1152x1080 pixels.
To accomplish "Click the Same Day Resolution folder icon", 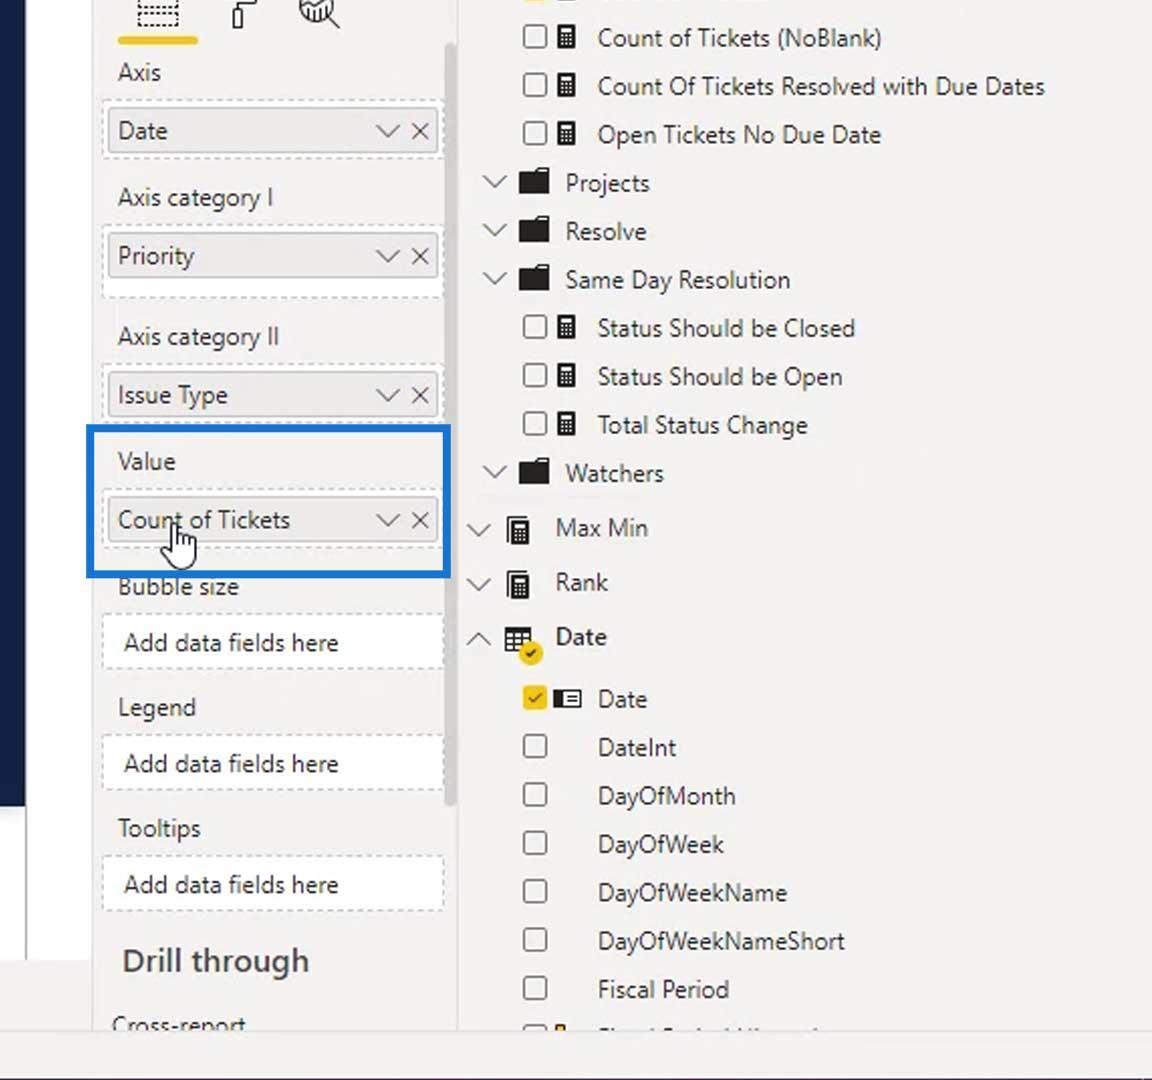I will coord(534,278).
